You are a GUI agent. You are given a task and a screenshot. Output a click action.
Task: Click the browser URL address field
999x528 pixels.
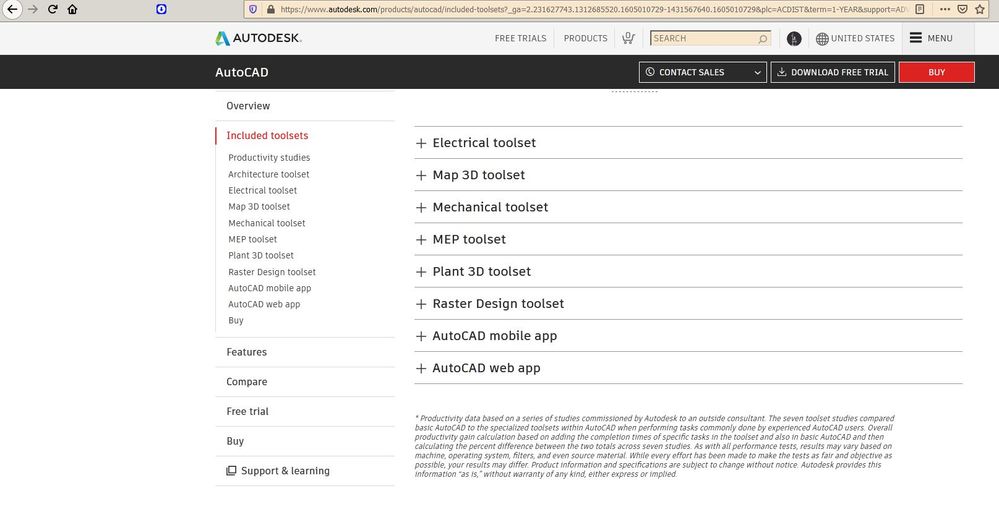[x=593, y=9]
